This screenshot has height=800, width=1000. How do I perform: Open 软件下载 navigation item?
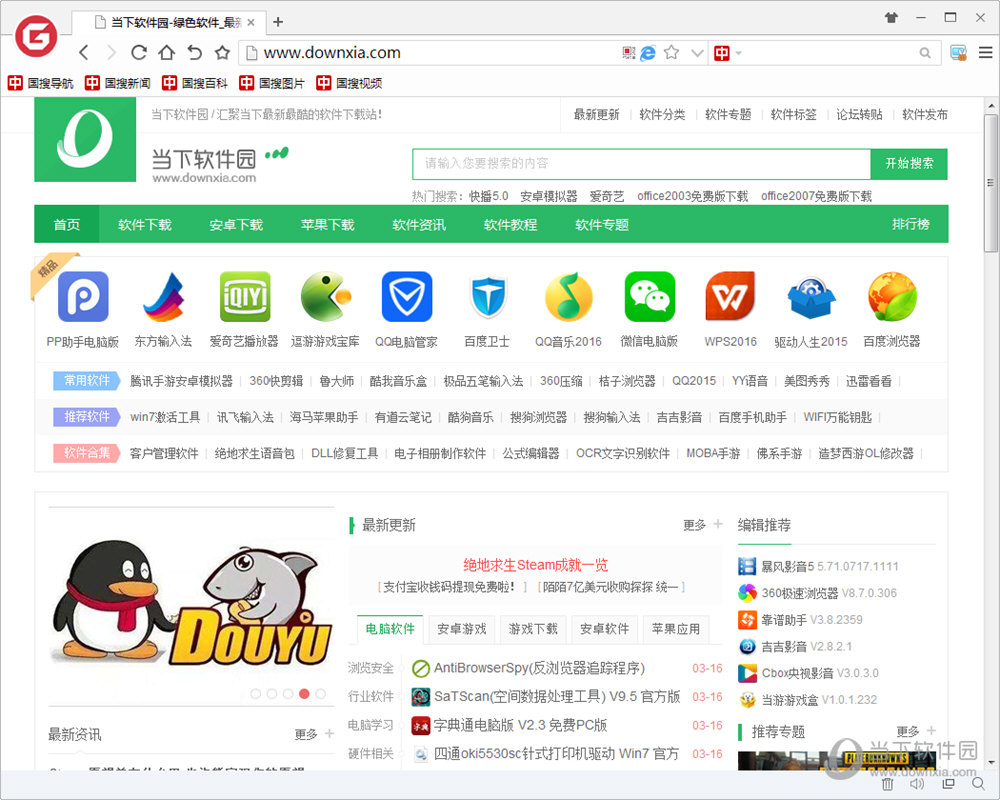[145, 224]
